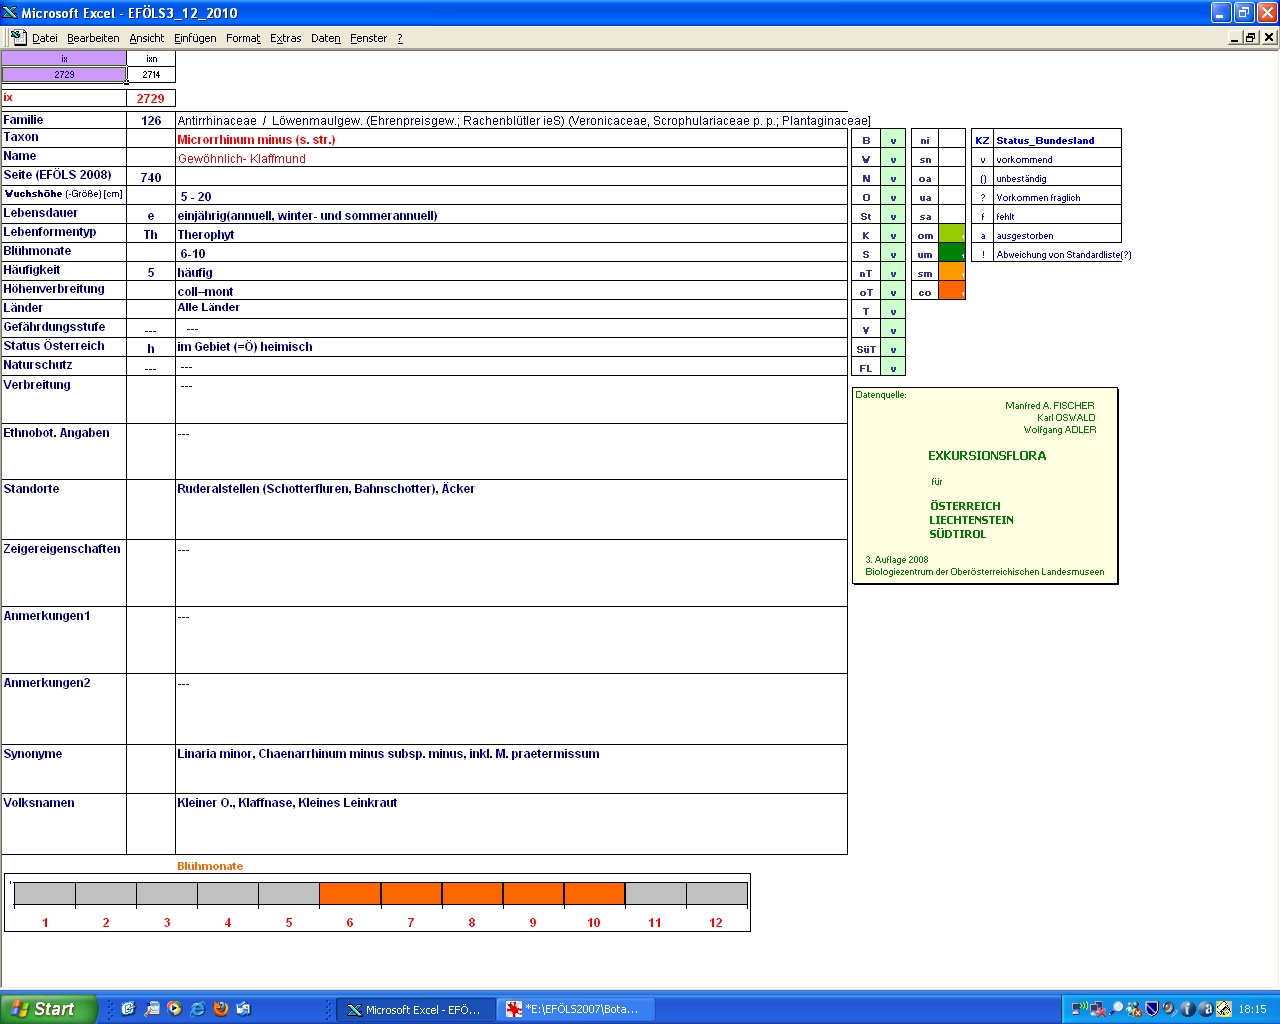Select the ni region code cell

coord(925,140)
